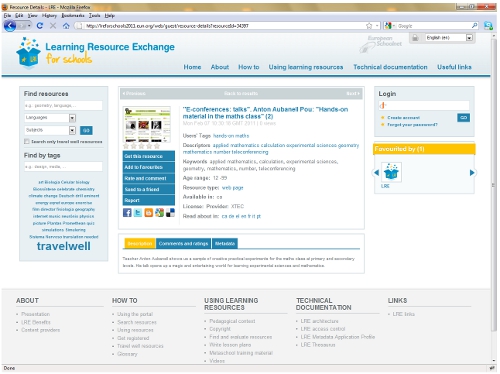Switch to Comments and ratings tab
The height and width of the screenshot is (374, 500).
[183, 244]
